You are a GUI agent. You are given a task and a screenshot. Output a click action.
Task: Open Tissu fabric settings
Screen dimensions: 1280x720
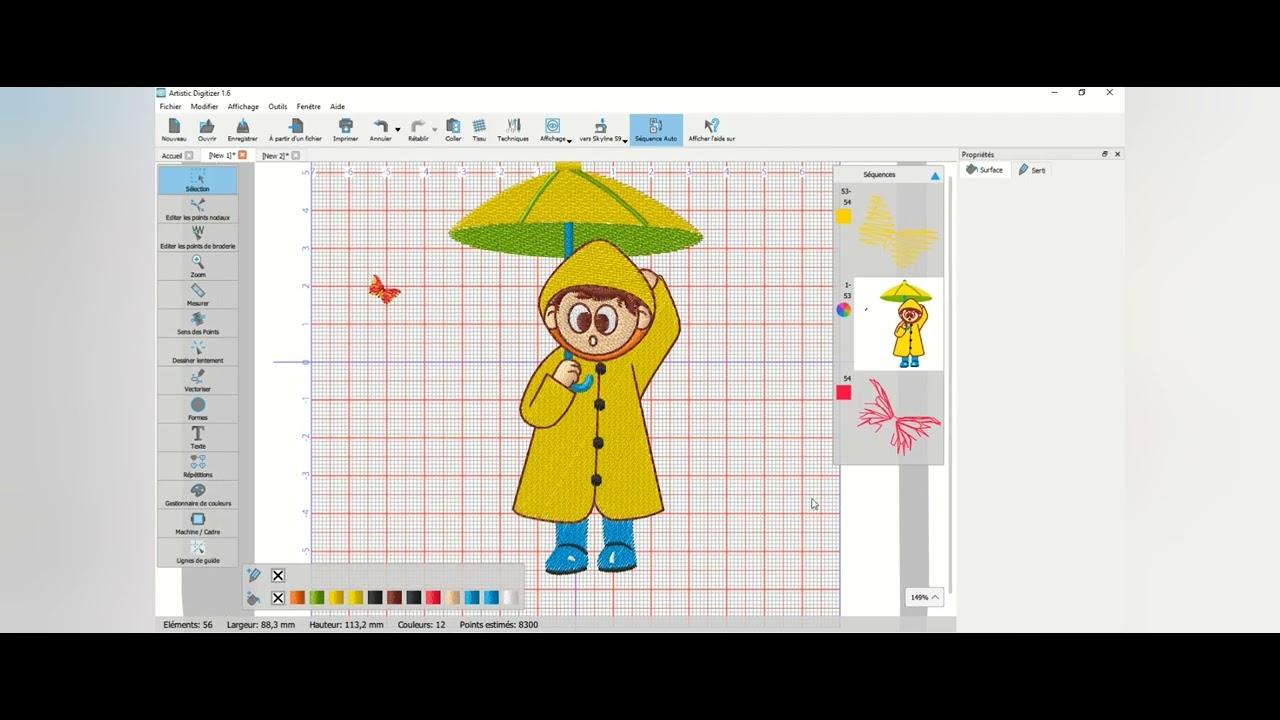pyautogui.click(x=479, y=130)
